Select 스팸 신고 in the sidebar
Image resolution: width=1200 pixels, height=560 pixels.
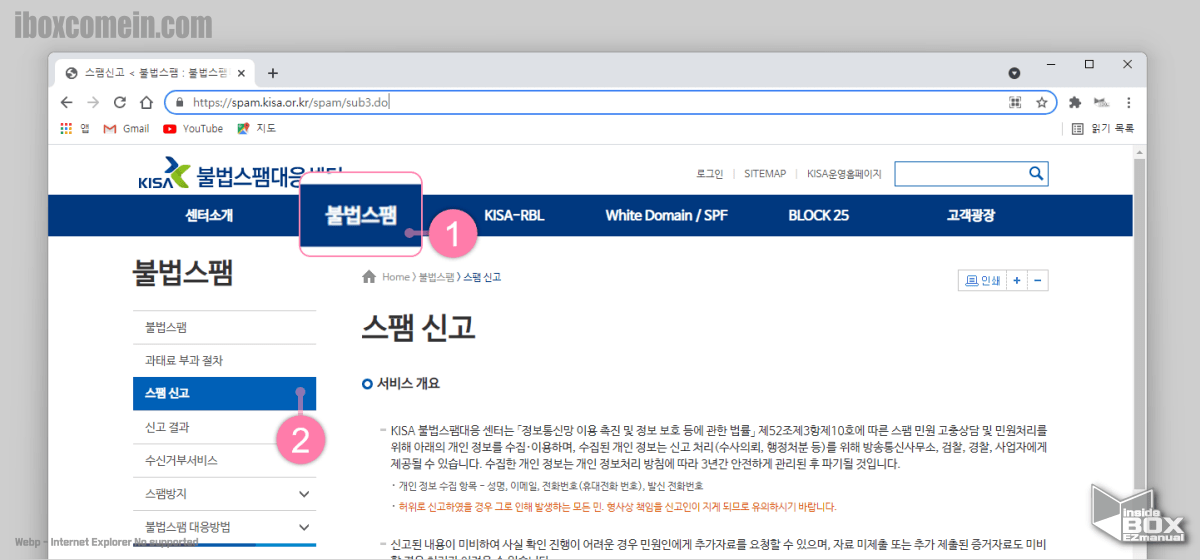click(224, 393)
